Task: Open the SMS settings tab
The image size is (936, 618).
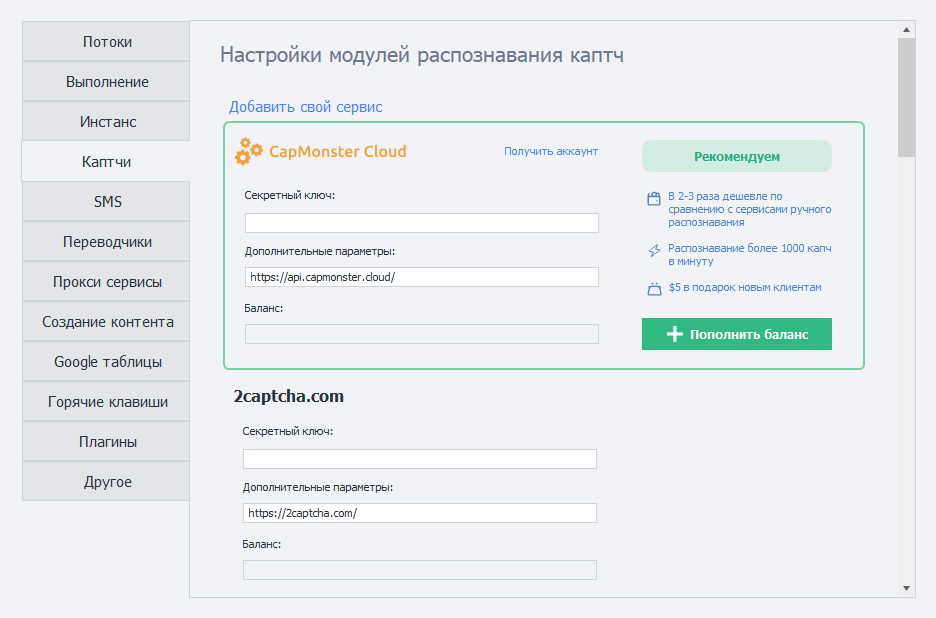Action: pos(107,202)
